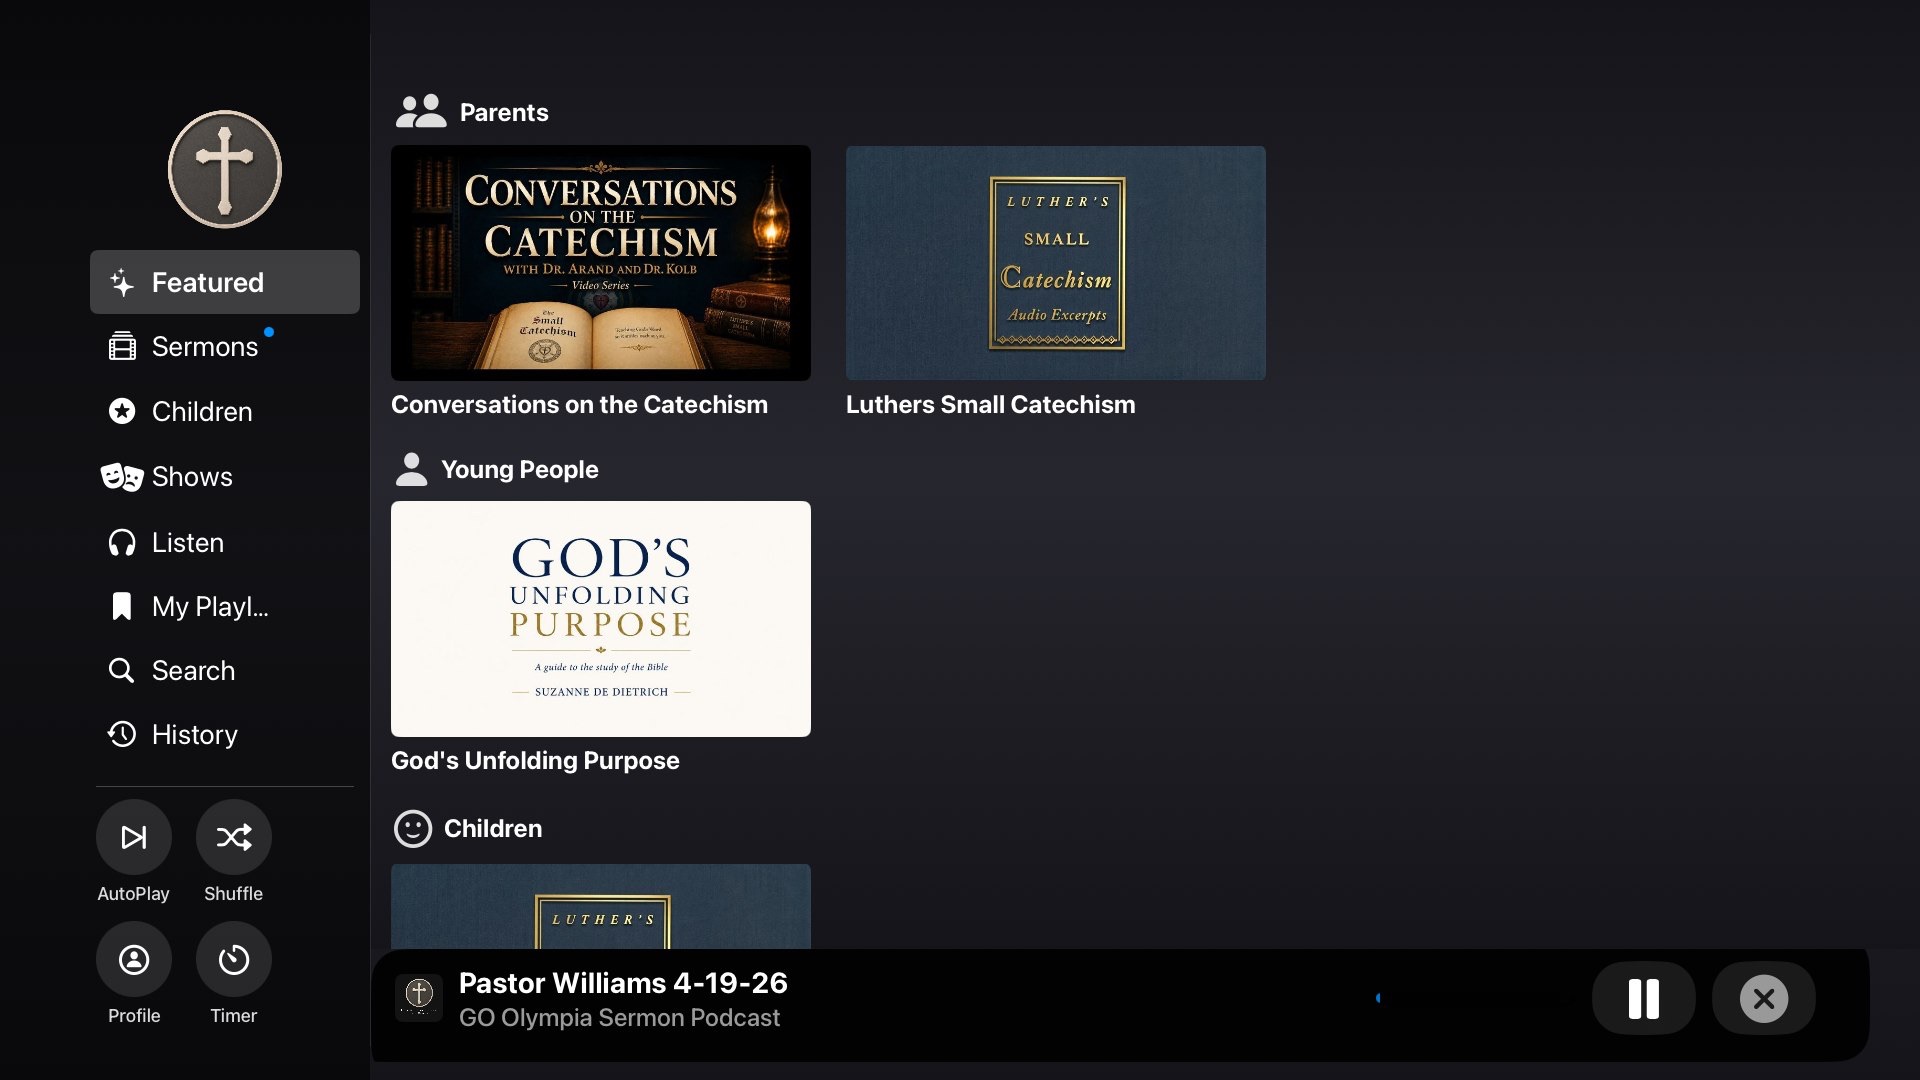This screenshot has height=1080, width=1920.
Task: Click the star icon beside Children
Action: point(122,411)
